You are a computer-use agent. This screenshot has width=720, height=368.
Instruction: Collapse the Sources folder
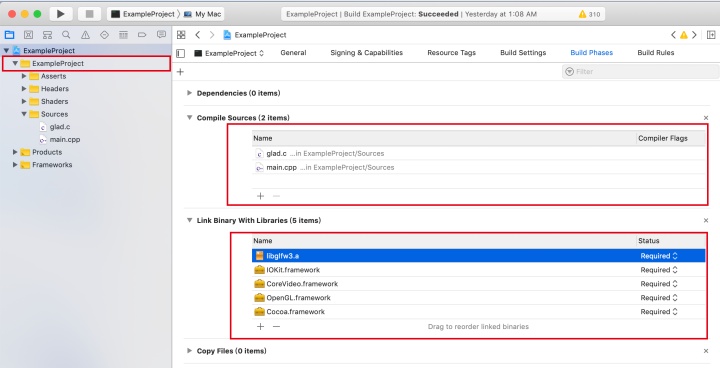(x=24, y=114)
